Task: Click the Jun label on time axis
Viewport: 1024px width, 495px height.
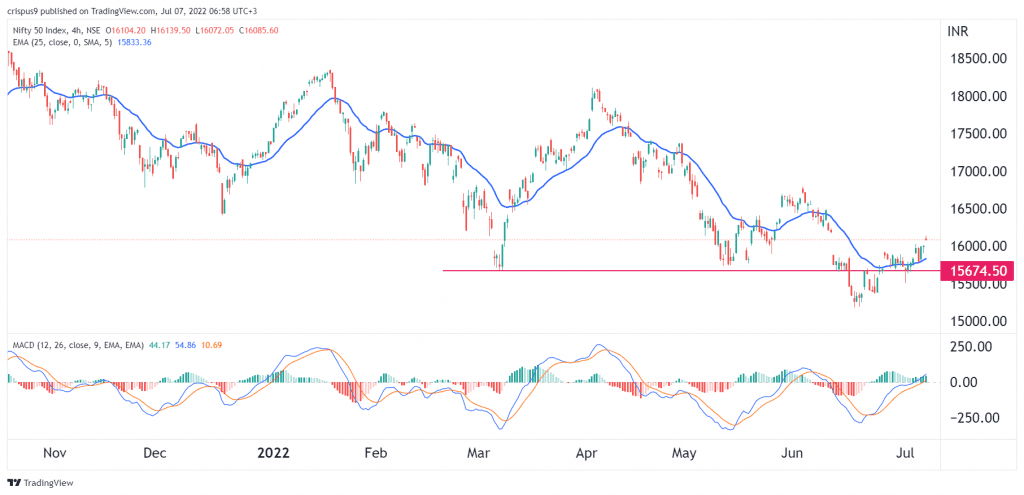Action: [x=793, y=453]
